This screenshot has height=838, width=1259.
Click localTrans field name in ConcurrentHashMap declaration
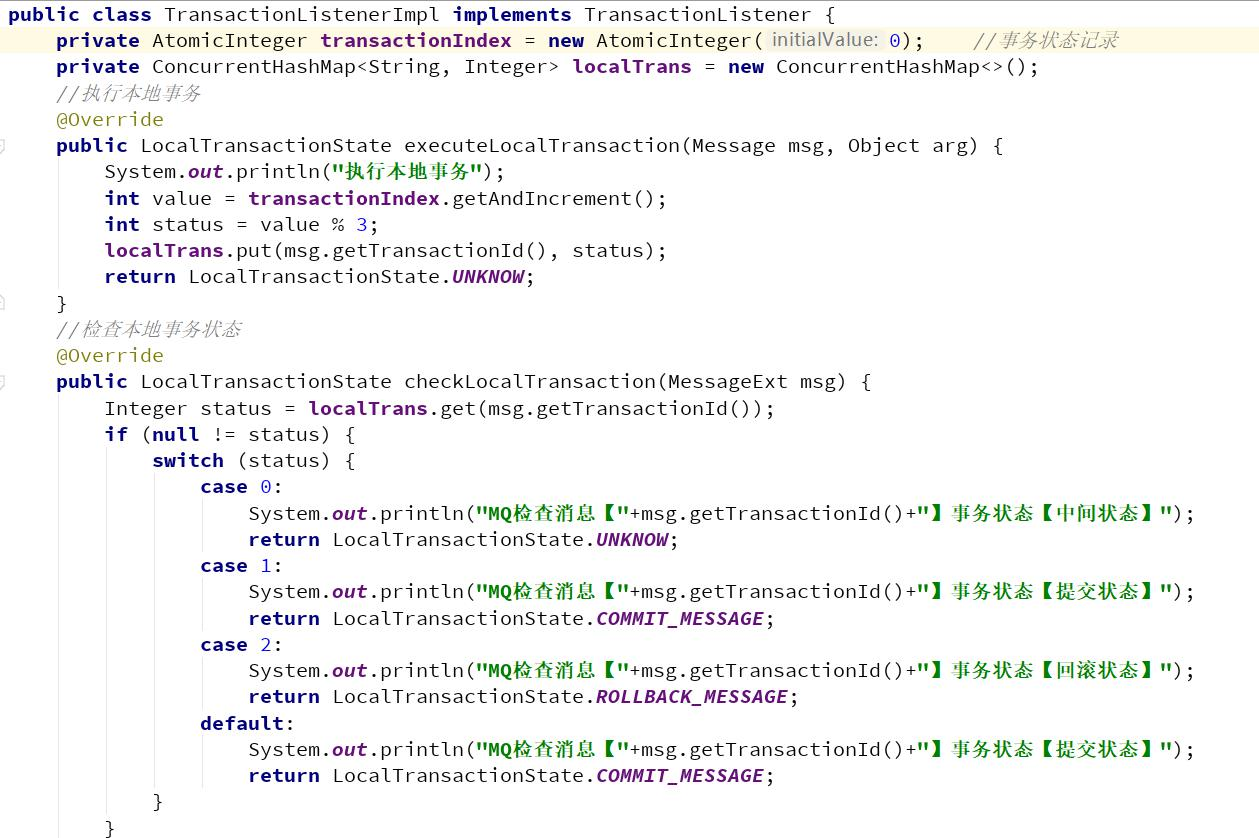pos(631,67)
